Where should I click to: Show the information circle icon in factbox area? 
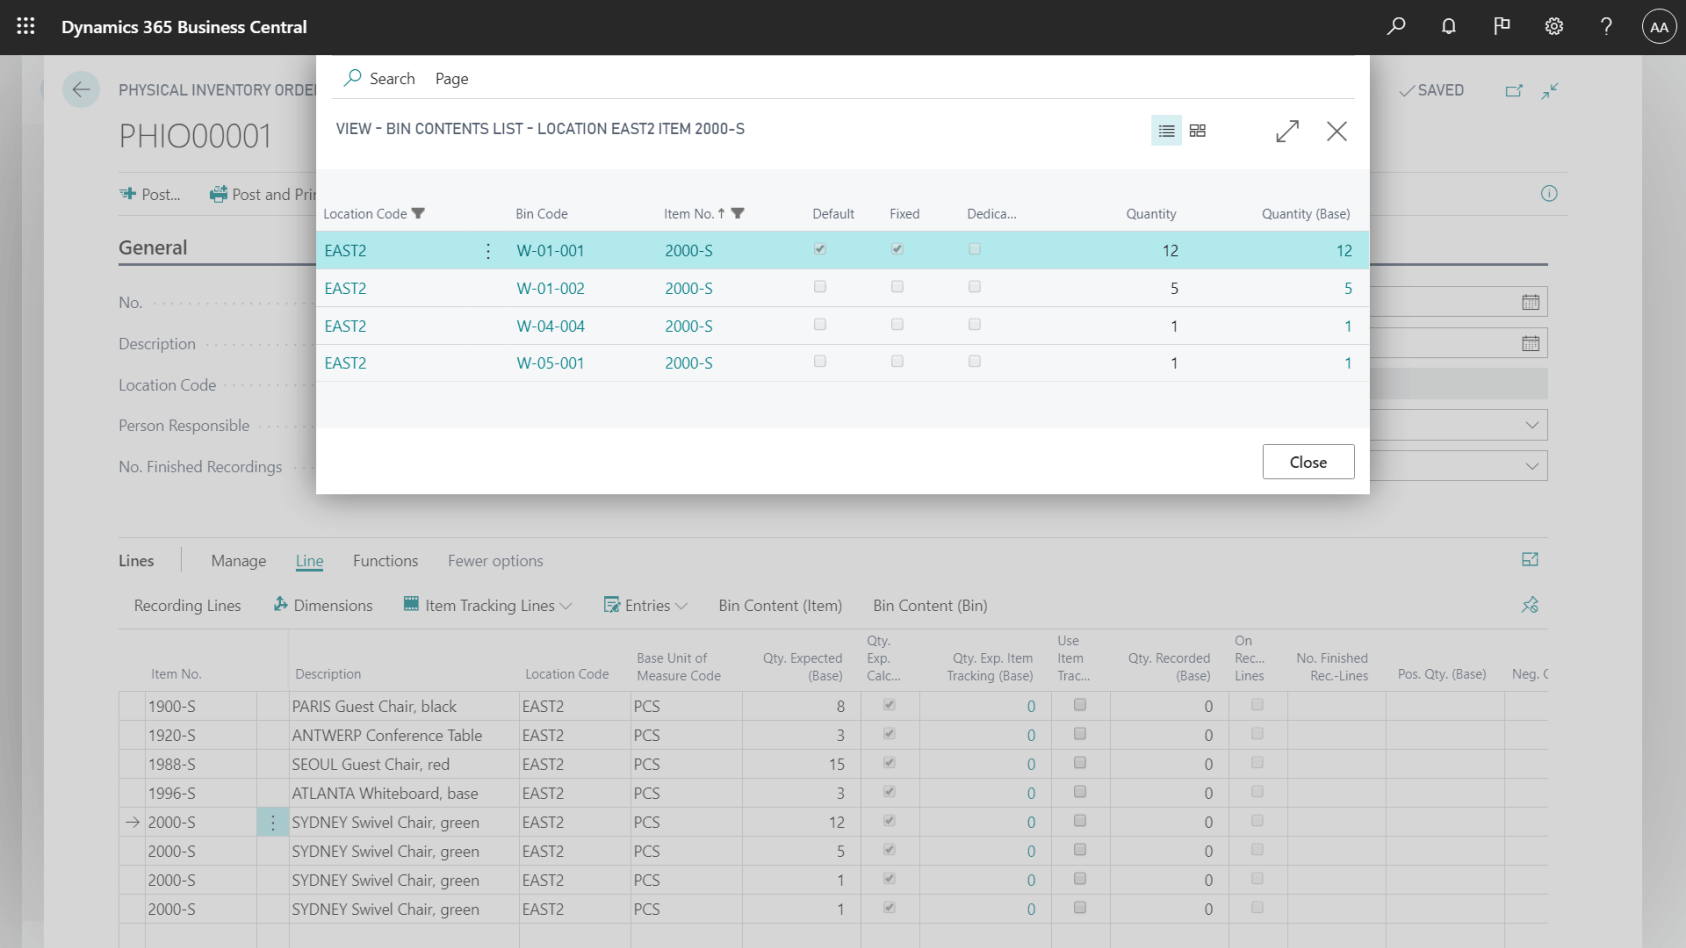tap(1549, 194)
